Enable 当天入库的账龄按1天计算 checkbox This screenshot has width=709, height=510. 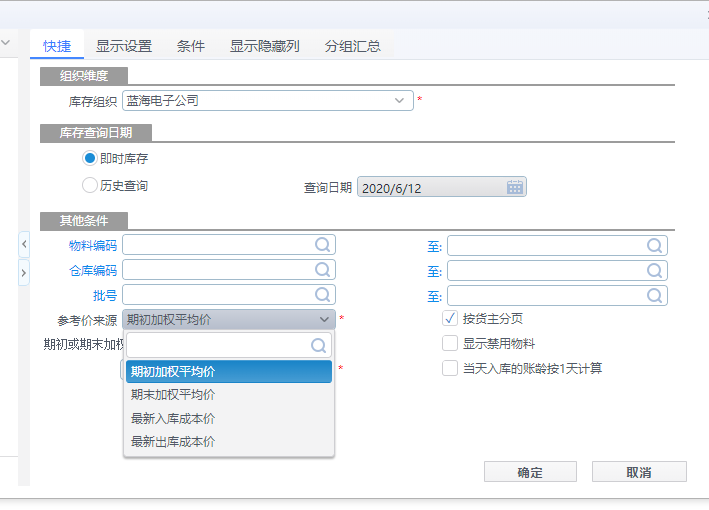[x=450, y=368]
